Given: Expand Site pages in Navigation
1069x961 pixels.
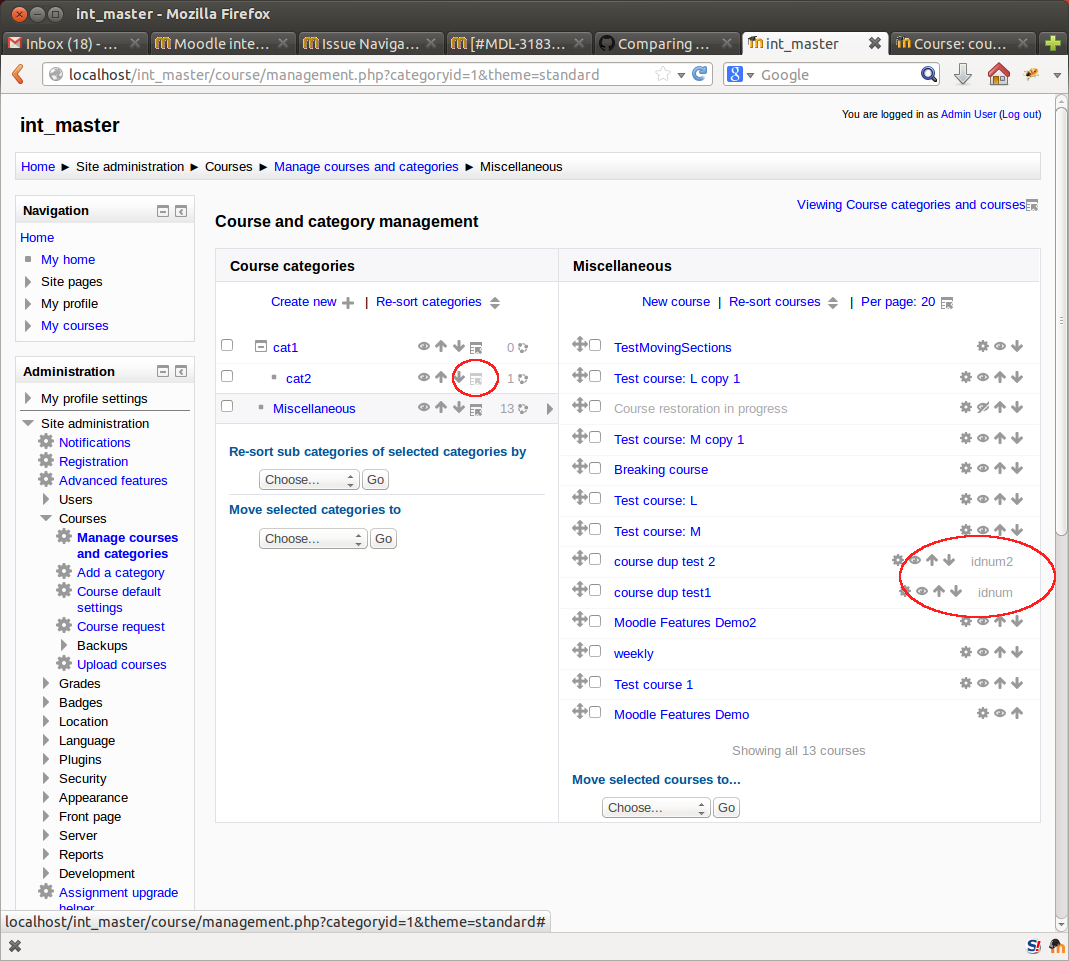Looking at the screenshot, I should (x=28, y=281).
